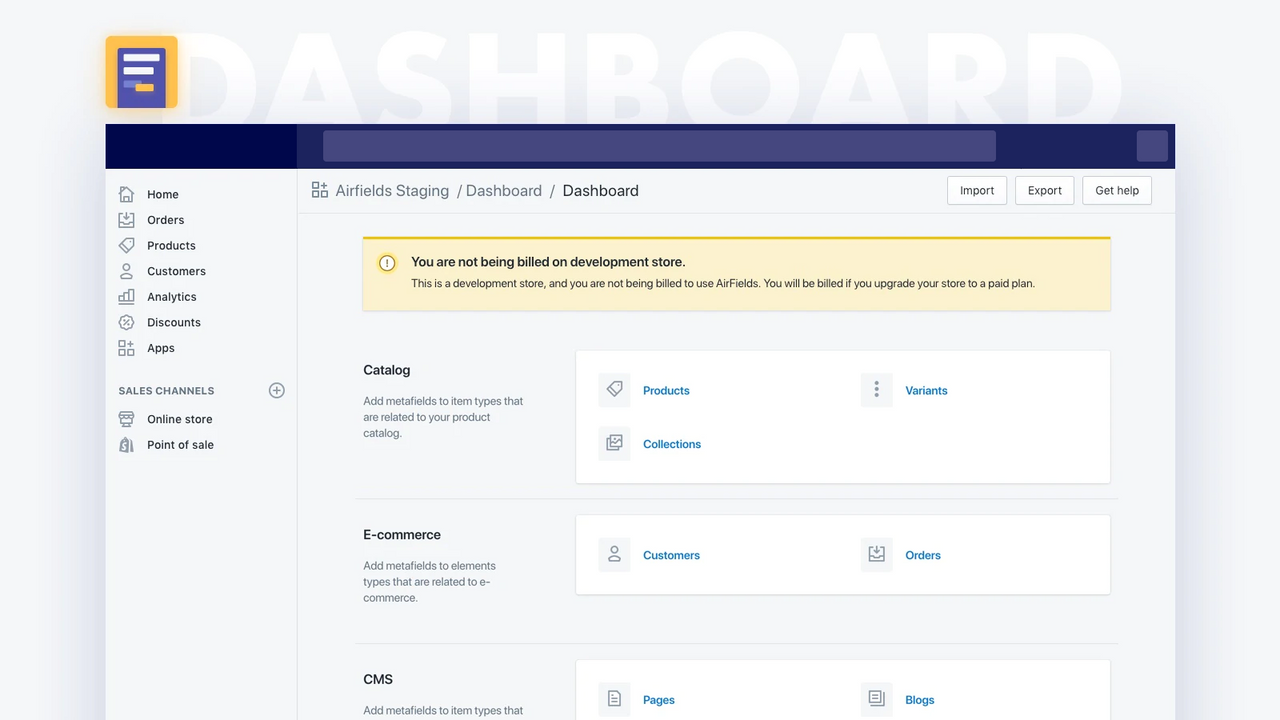The image size is (1280, 720).
Task: Click the Collections image icon in Catalog card
Action: [614, 443]
